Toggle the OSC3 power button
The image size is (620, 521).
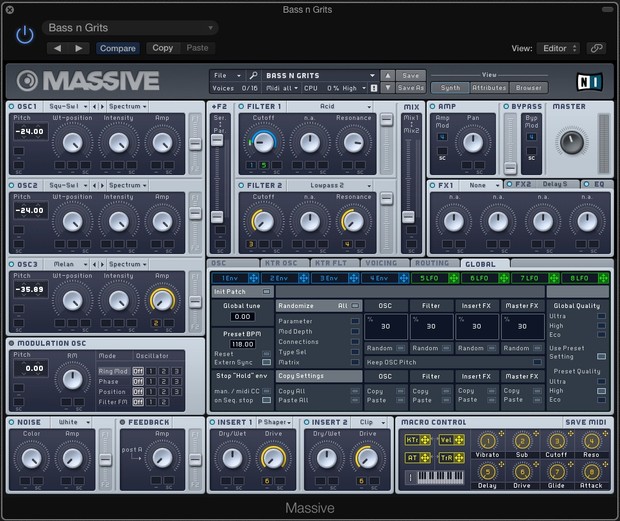click(x=11, y=264)
